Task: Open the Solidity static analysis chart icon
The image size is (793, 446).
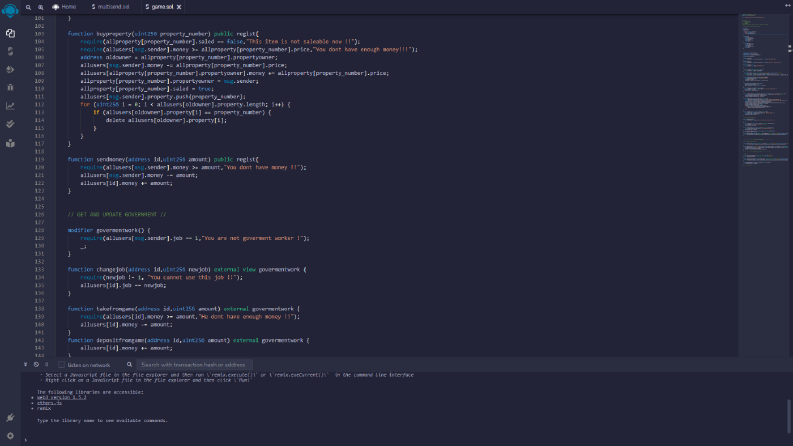Action: (10, 106)
